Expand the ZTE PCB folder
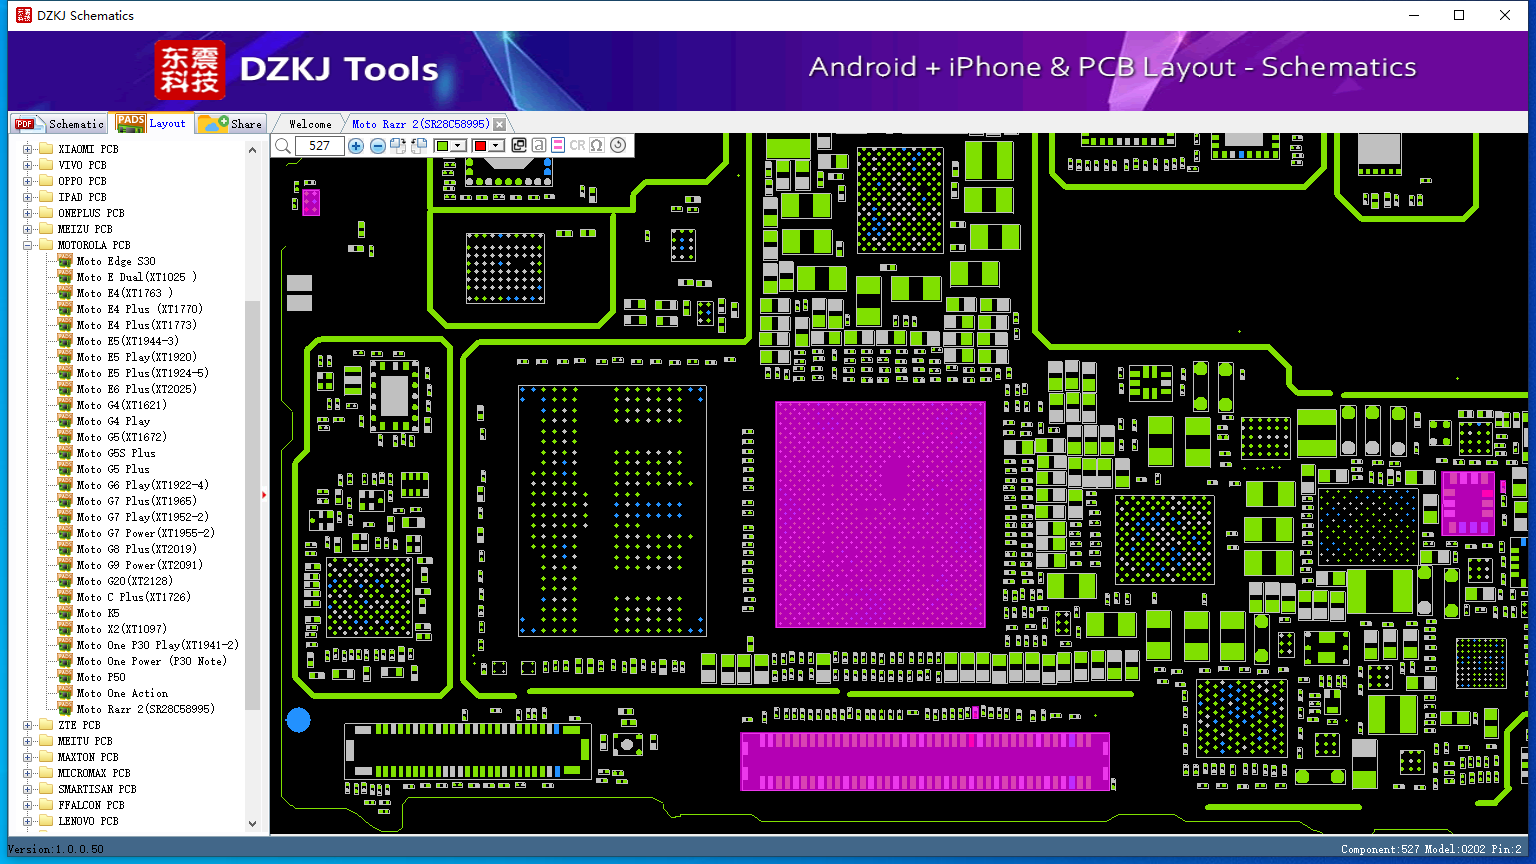This screenshot has height=864, width=1536. click(28, 725)
